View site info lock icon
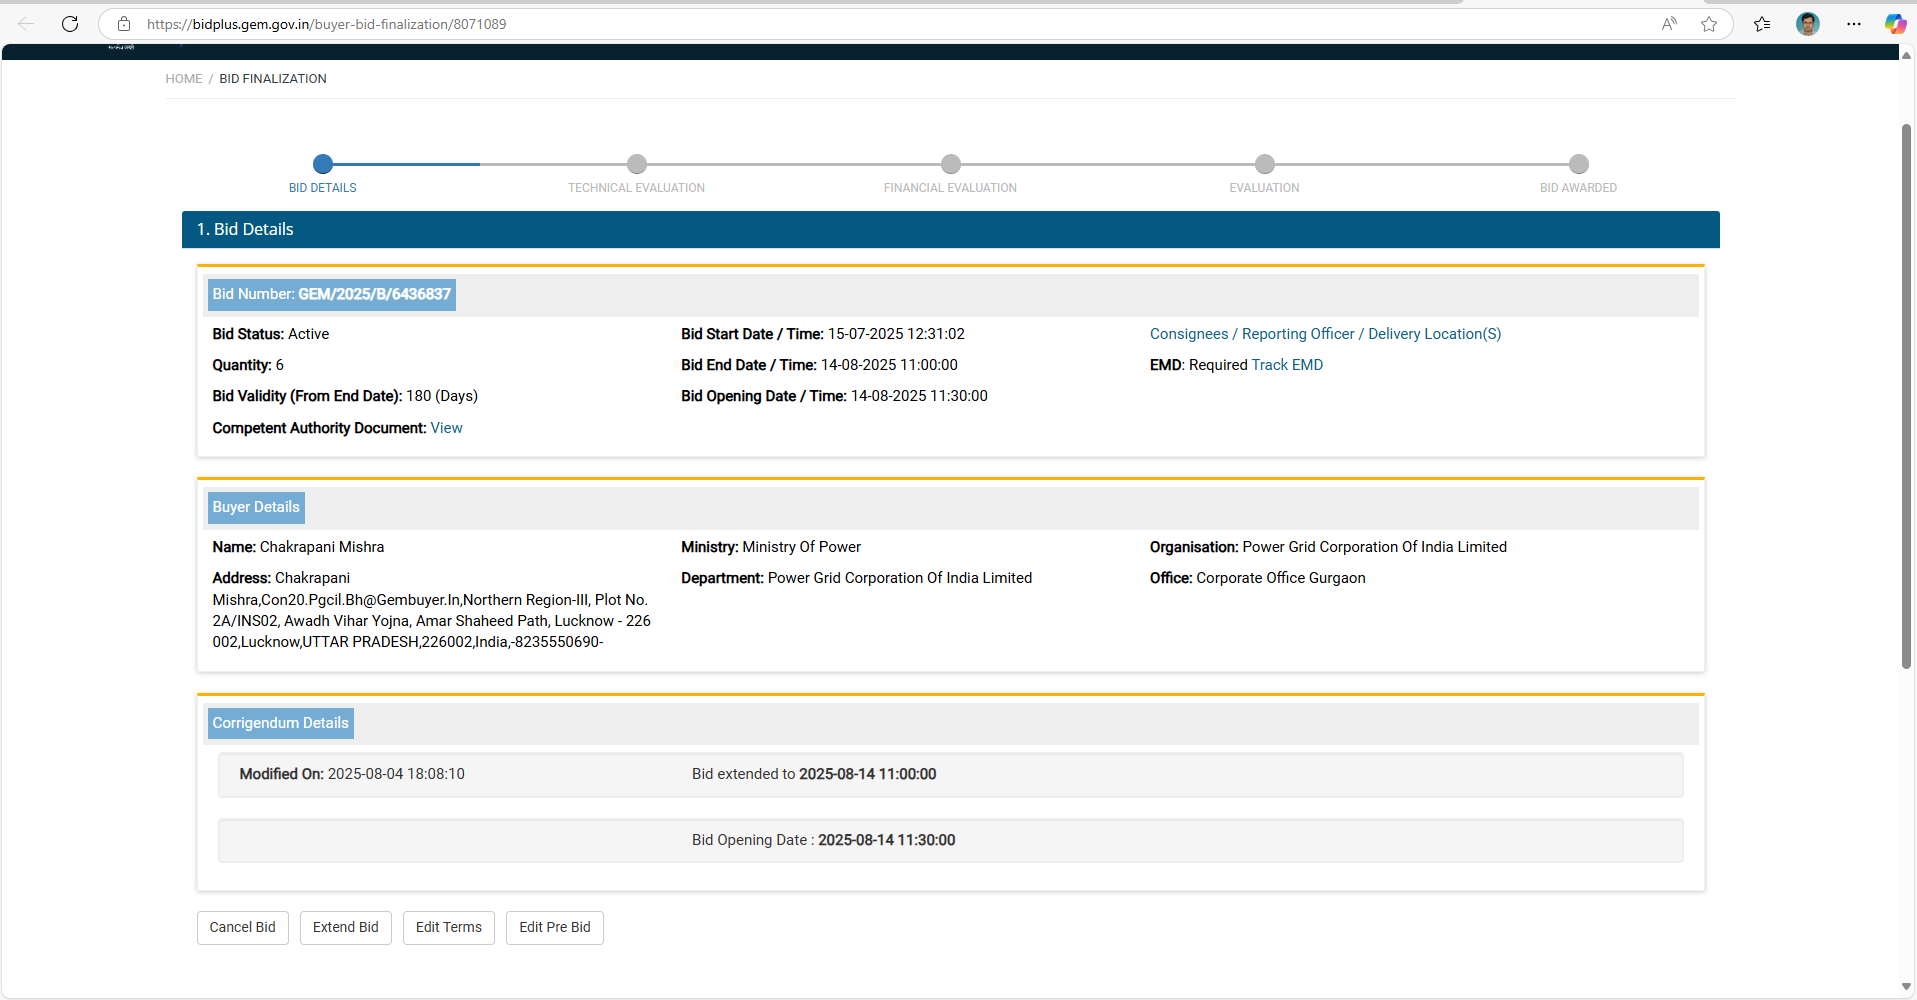The height and width of the screenshot is (1000, 1917). pyautogui.click(x=124, y=24)
